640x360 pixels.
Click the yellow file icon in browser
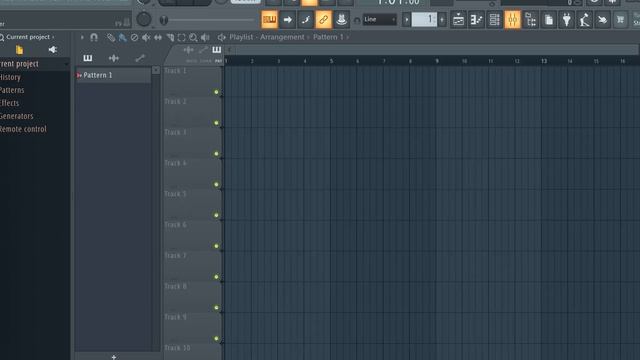coord(19,50)
